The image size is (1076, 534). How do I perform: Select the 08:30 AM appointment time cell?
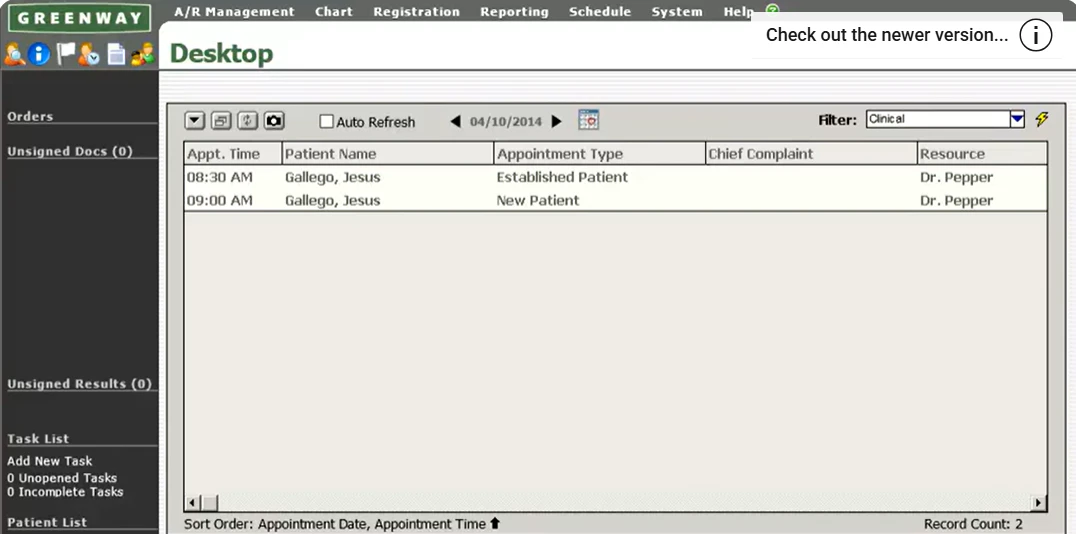pyautogui.click(x=220, y=177)
